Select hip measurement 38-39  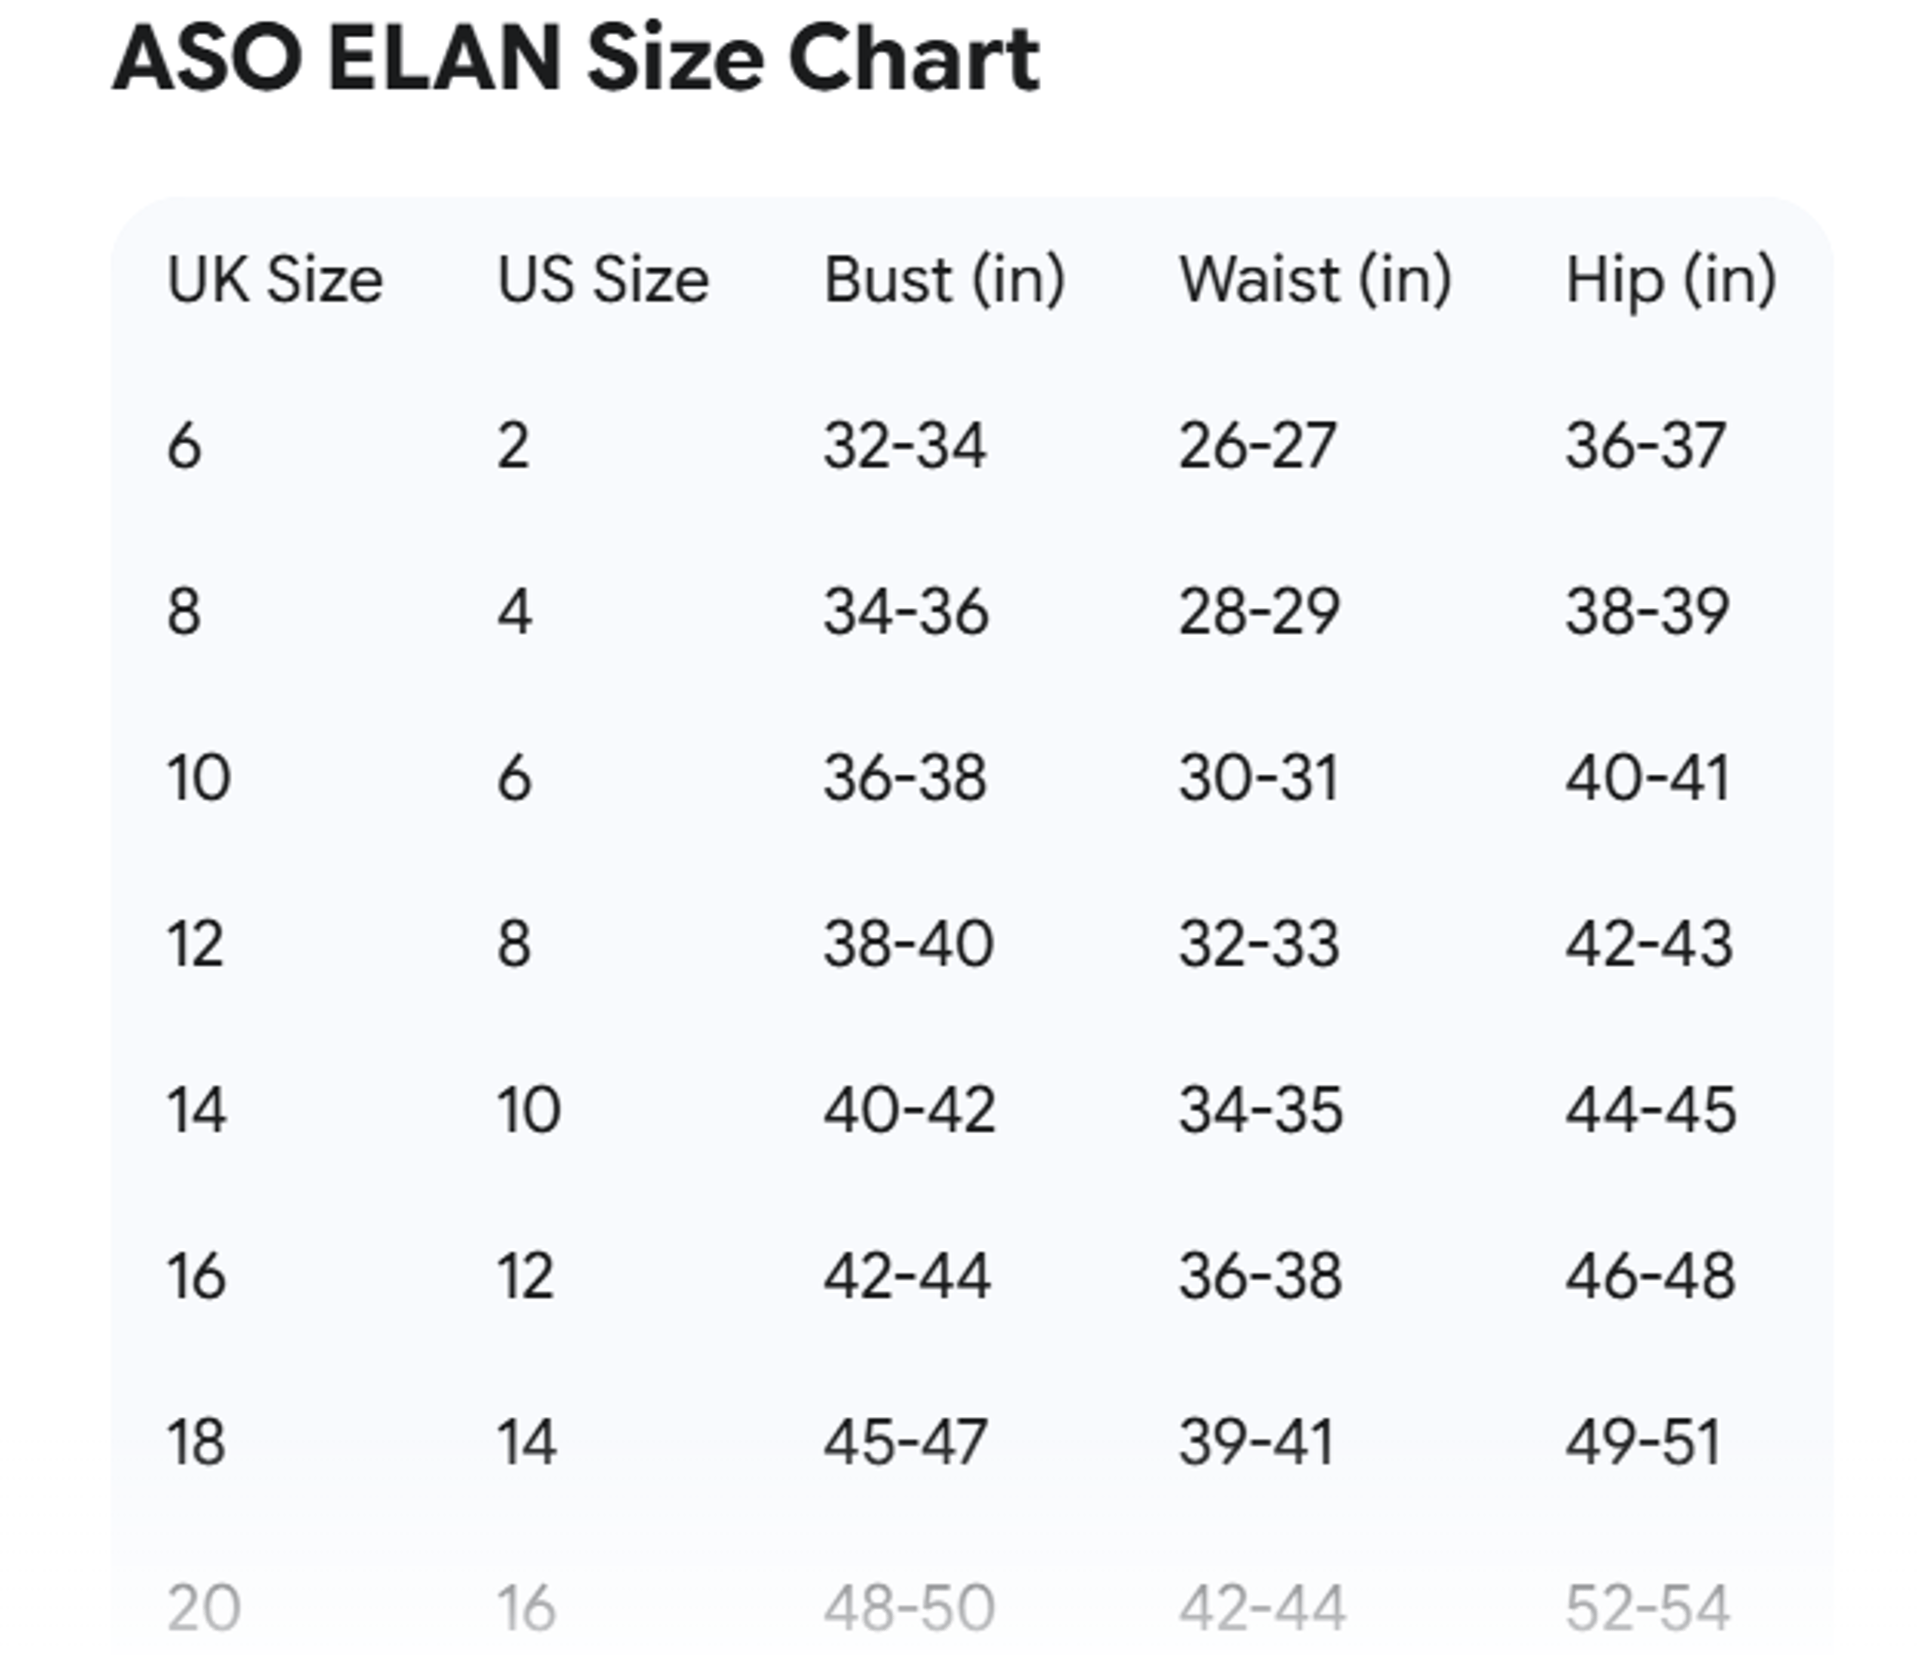click(x=1646, y=611)
